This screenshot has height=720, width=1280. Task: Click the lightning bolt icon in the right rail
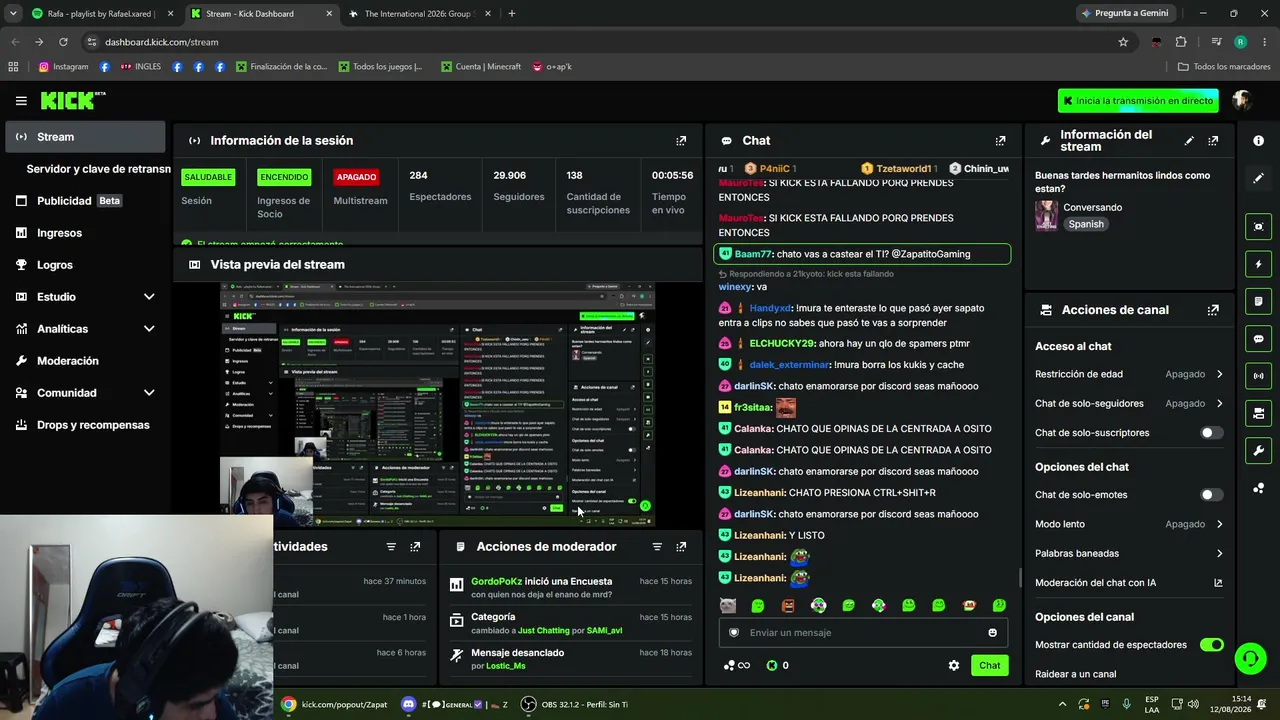[1258, 264]
